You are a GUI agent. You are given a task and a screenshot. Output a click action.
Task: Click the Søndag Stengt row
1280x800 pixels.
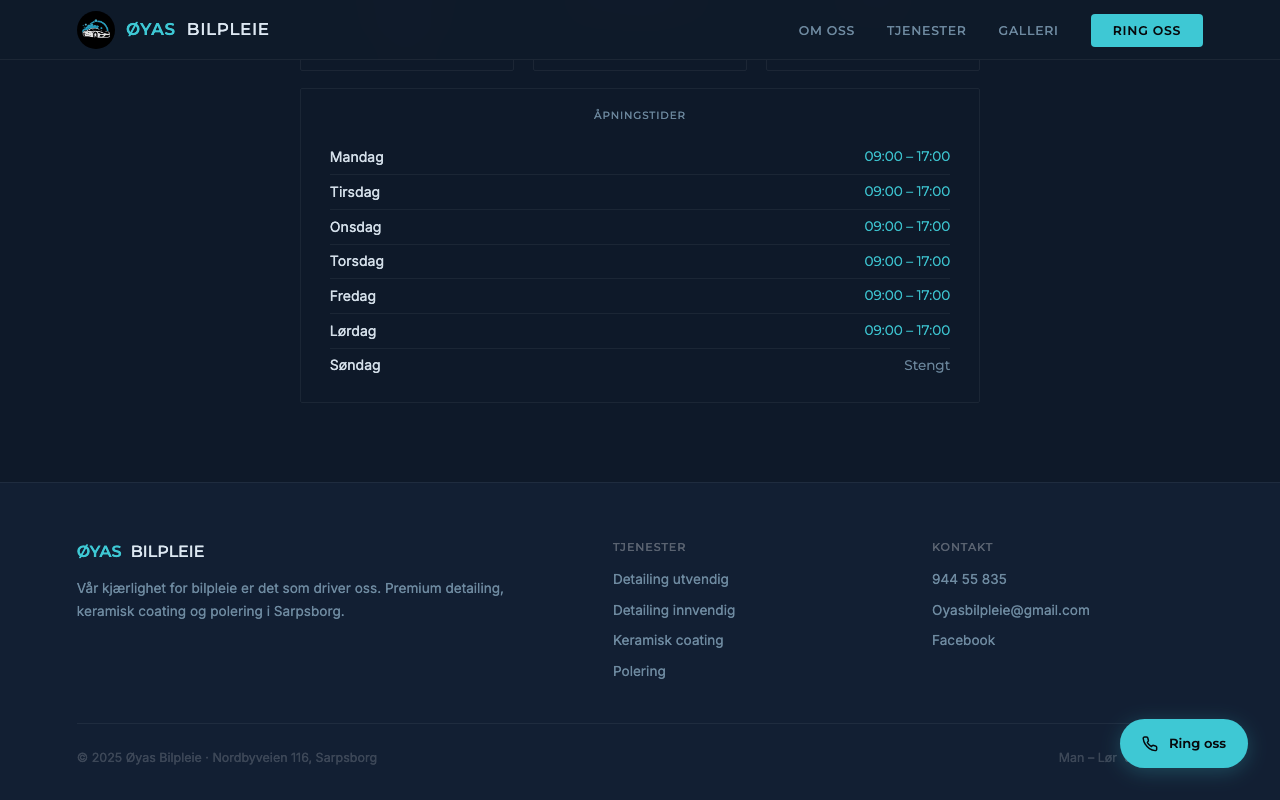[x=639, y=365]
